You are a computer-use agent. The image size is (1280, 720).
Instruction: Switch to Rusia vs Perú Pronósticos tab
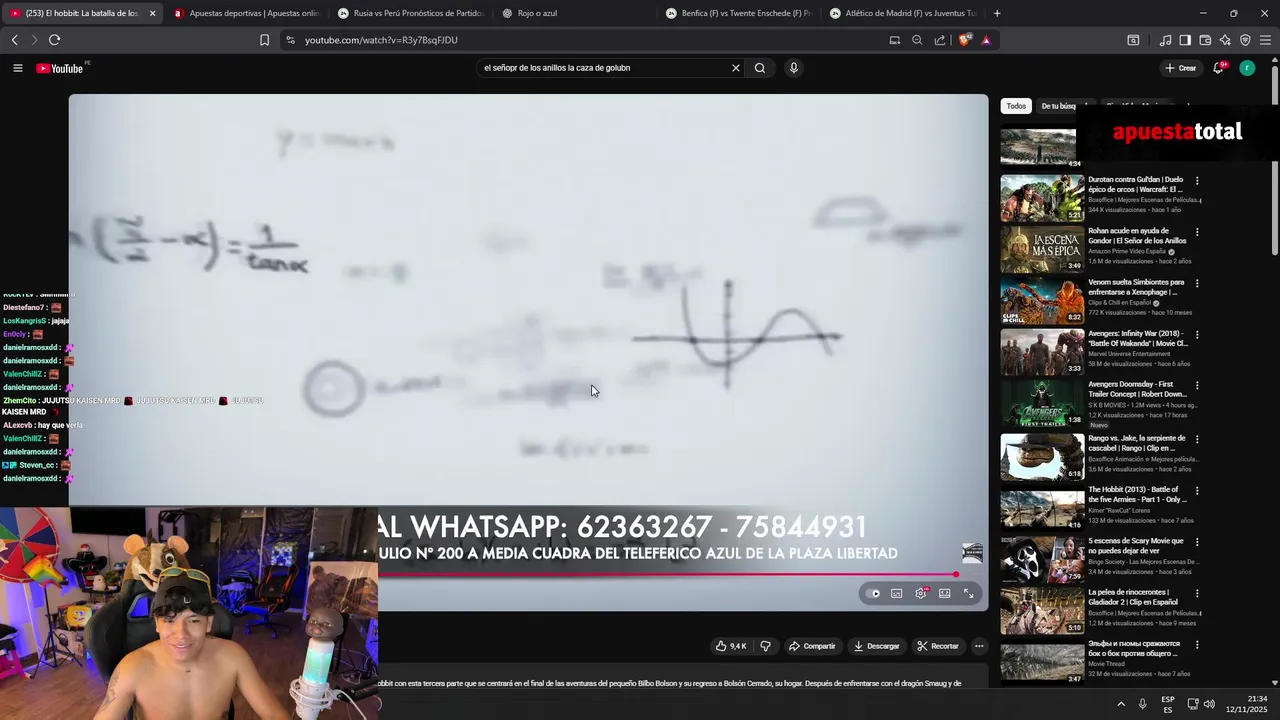click(411, 13)
